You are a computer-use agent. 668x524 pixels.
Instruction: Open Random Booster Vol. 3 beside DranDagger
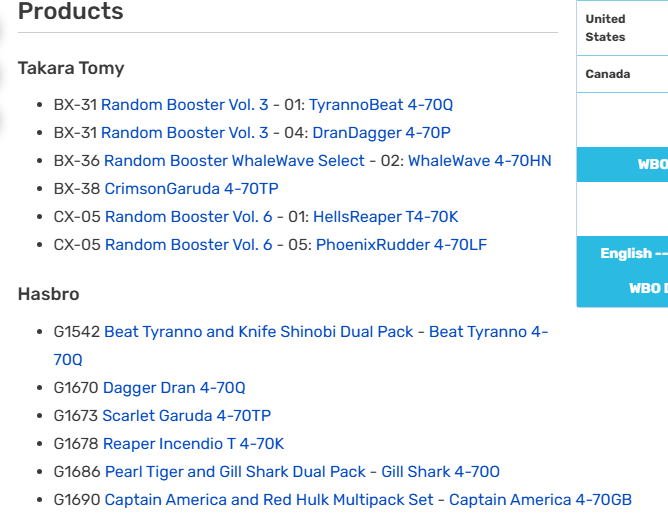(185, 133)
